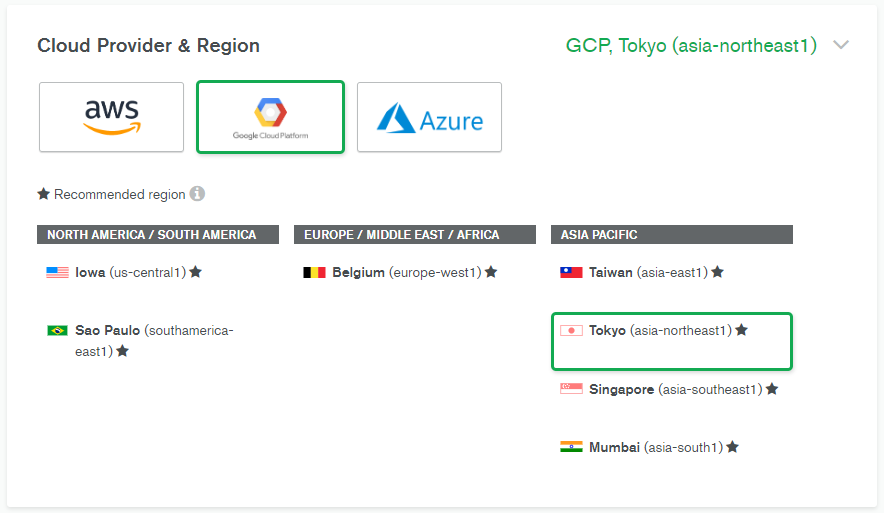This screenshot has height=513, width=884.
Task: Click the India flag icon by Mumbai
Action: [571, 447]
